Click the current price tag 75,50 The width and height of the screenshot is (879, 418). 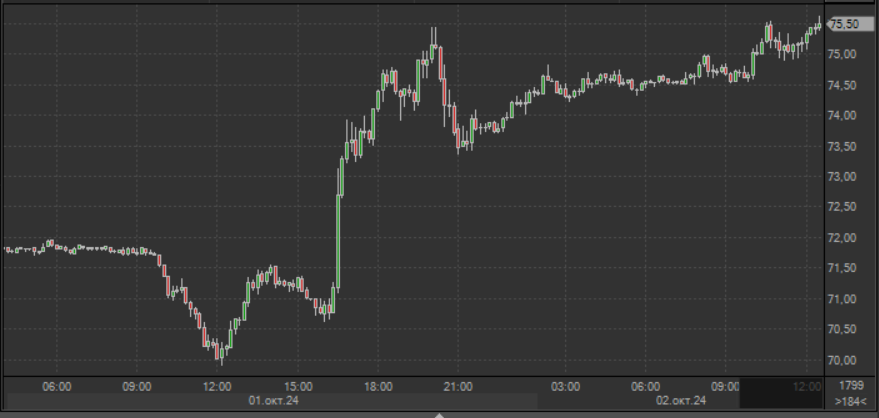pyautogui.click(x=846, y=24)
